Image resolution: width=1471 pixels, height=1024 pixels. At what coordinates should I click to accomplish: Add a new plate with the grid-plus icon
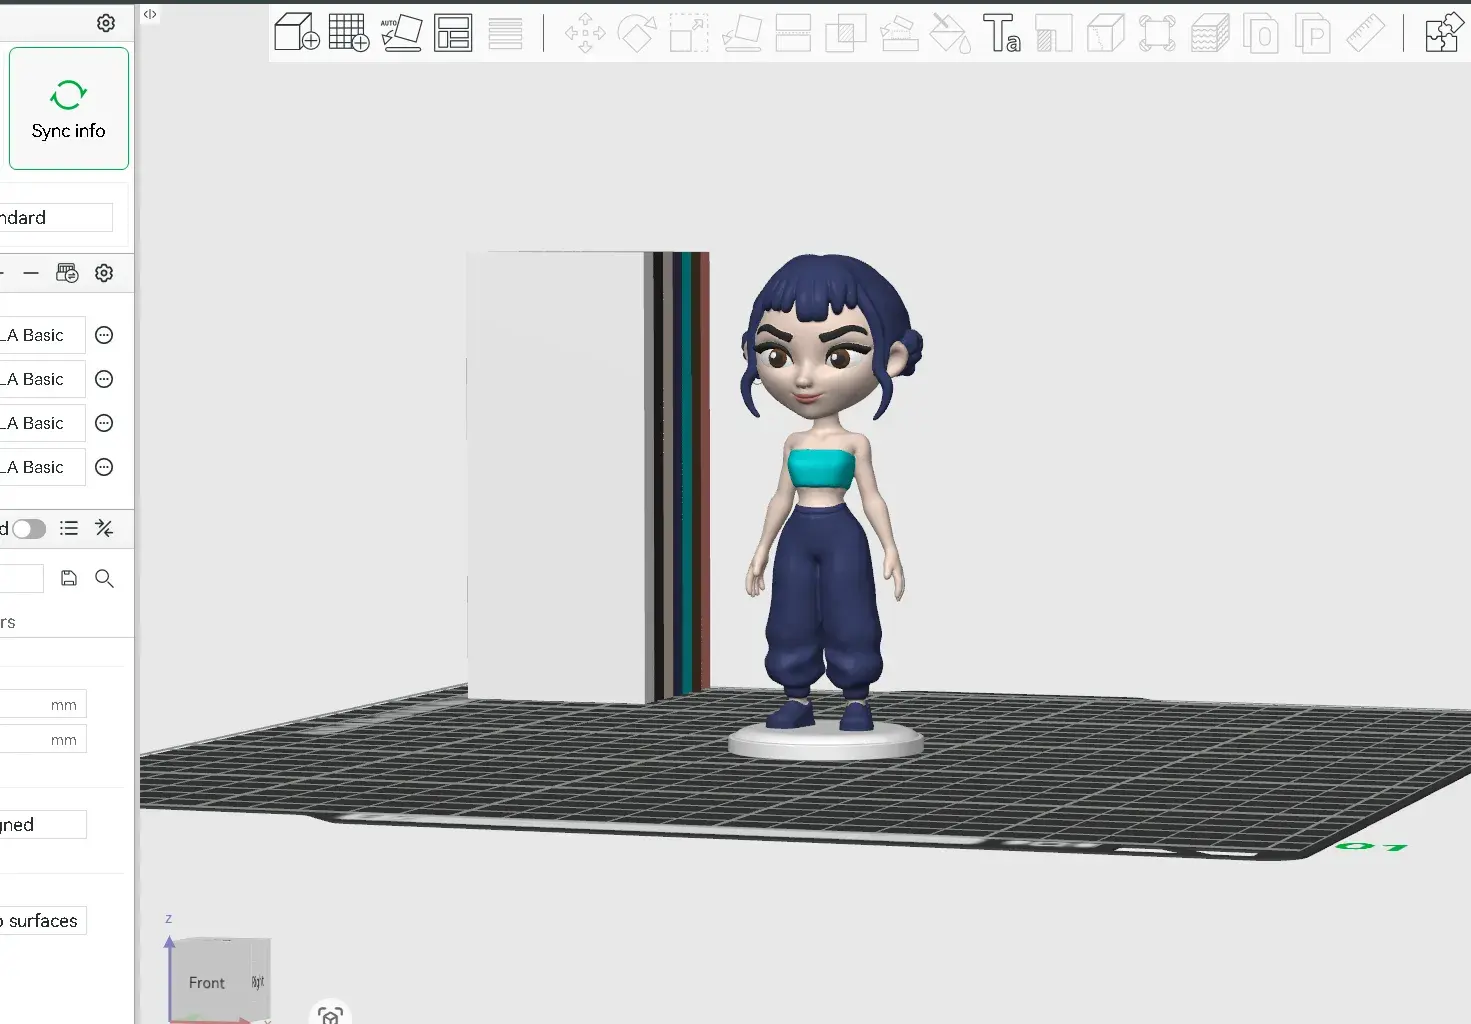pyautogui.click(x=349, y=32)
